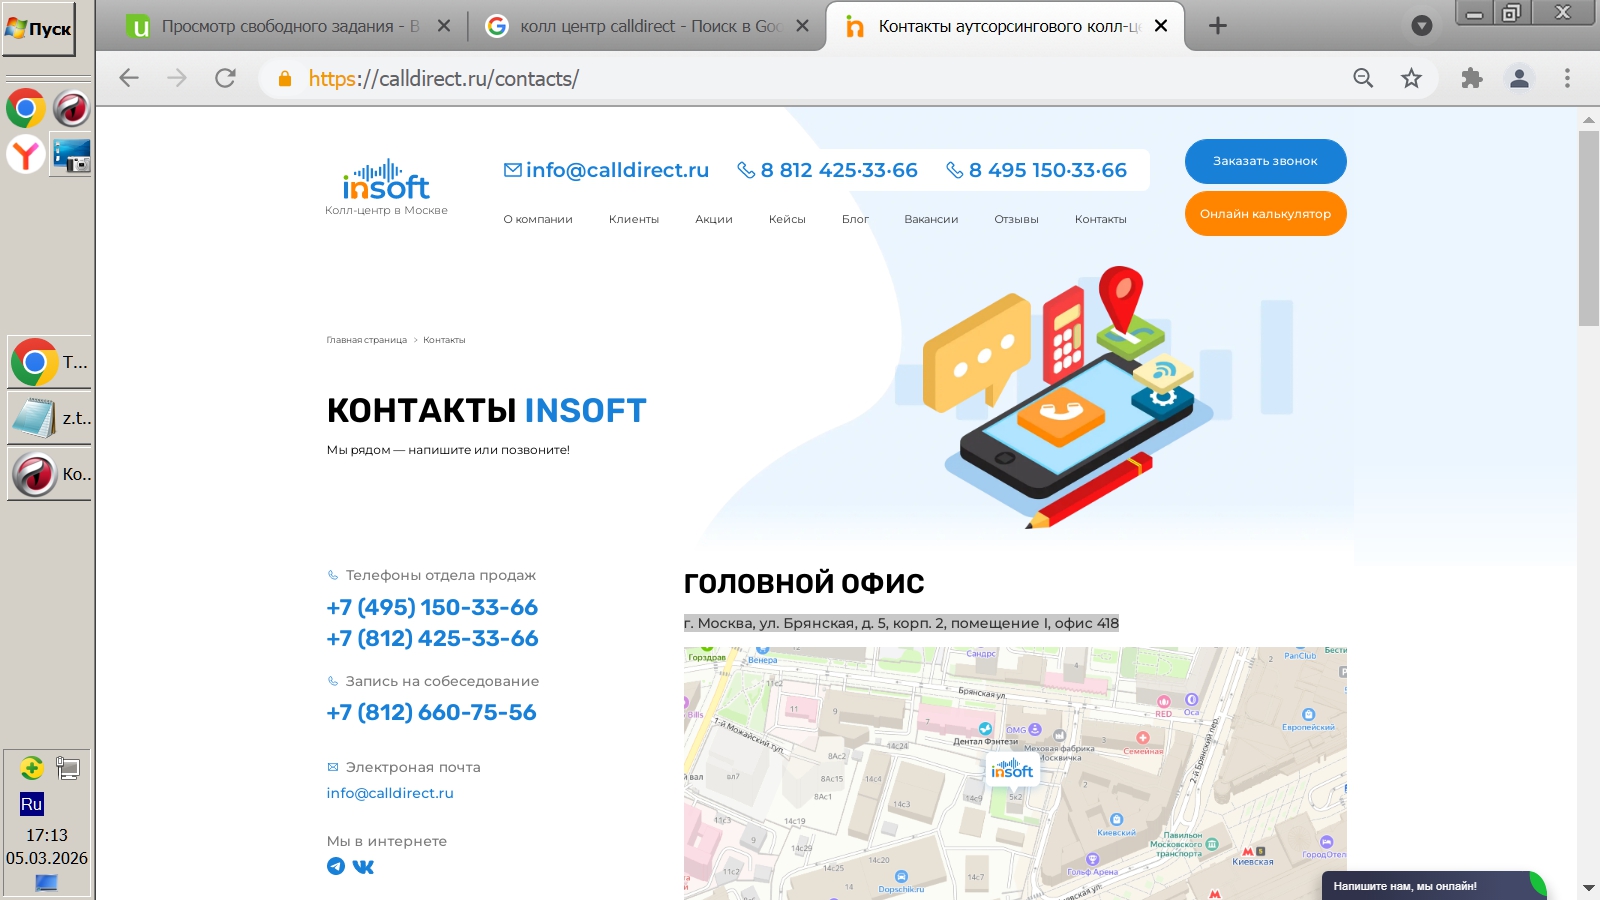Click the info@calldirect.ru link under Электронная почта
The height and width of the screenshot is (900, 1600).
pos(390,793)
